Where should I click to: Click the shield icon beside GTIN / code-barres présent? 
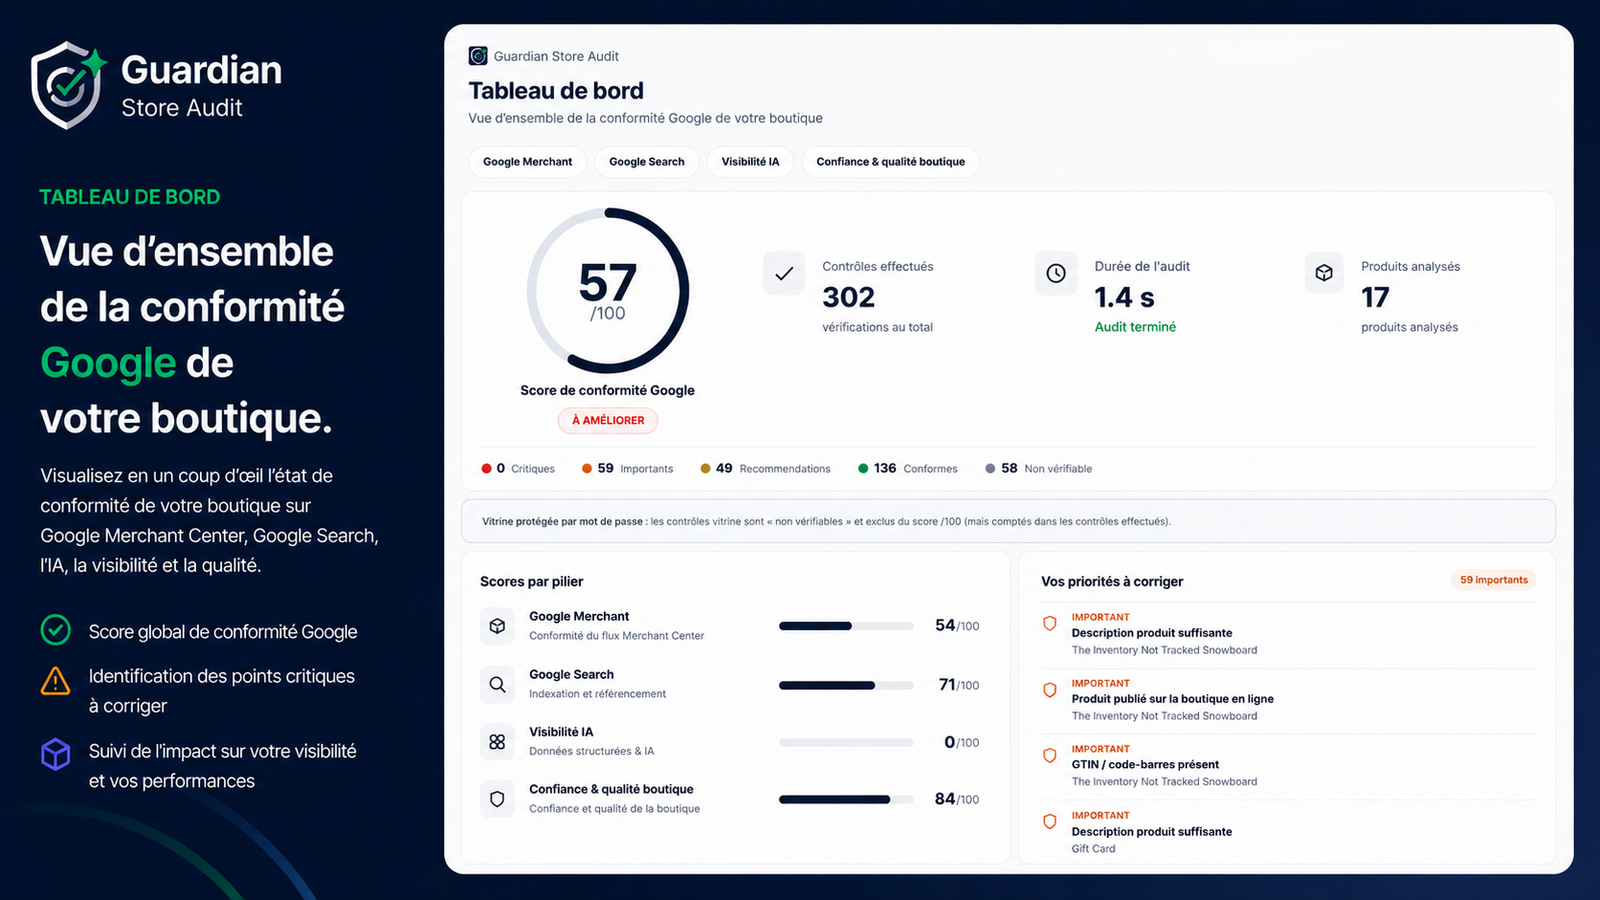point(1050,756)
